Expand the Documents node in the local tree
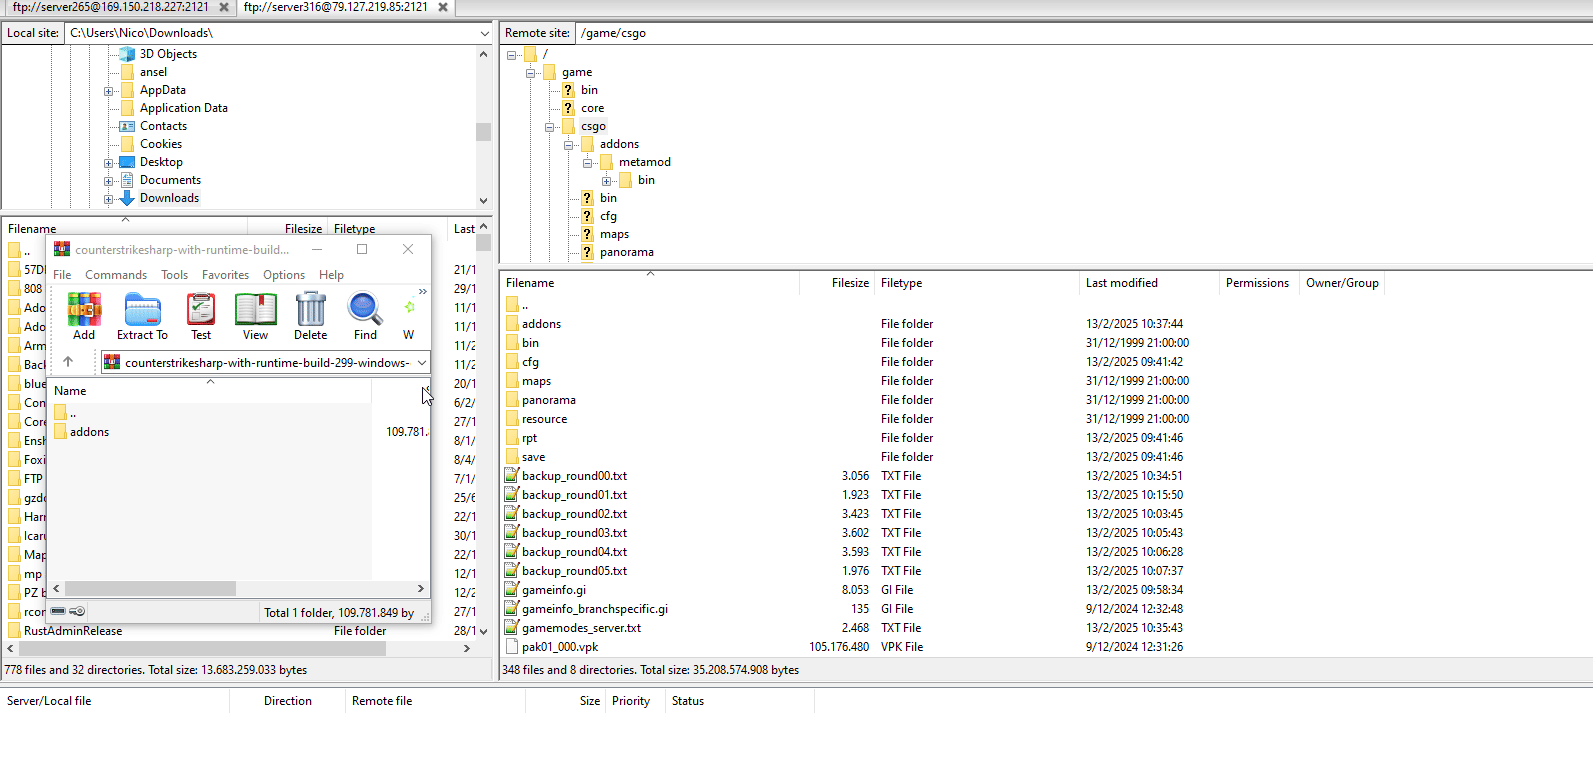Image resolution: width=1593 pixels, height=781 pixels. [x=109, y=181]
